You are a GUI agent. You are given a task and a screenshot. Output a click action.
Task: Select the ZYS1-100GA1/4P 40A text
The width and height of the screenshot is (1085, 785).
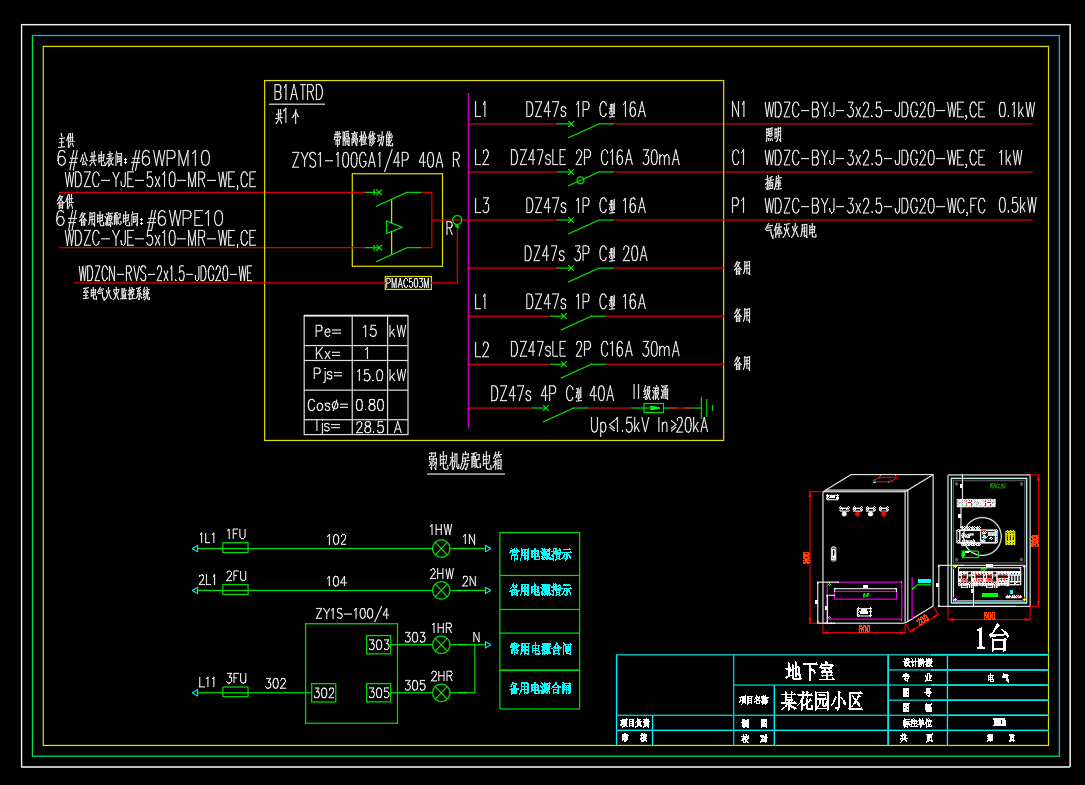coord(367,161)
